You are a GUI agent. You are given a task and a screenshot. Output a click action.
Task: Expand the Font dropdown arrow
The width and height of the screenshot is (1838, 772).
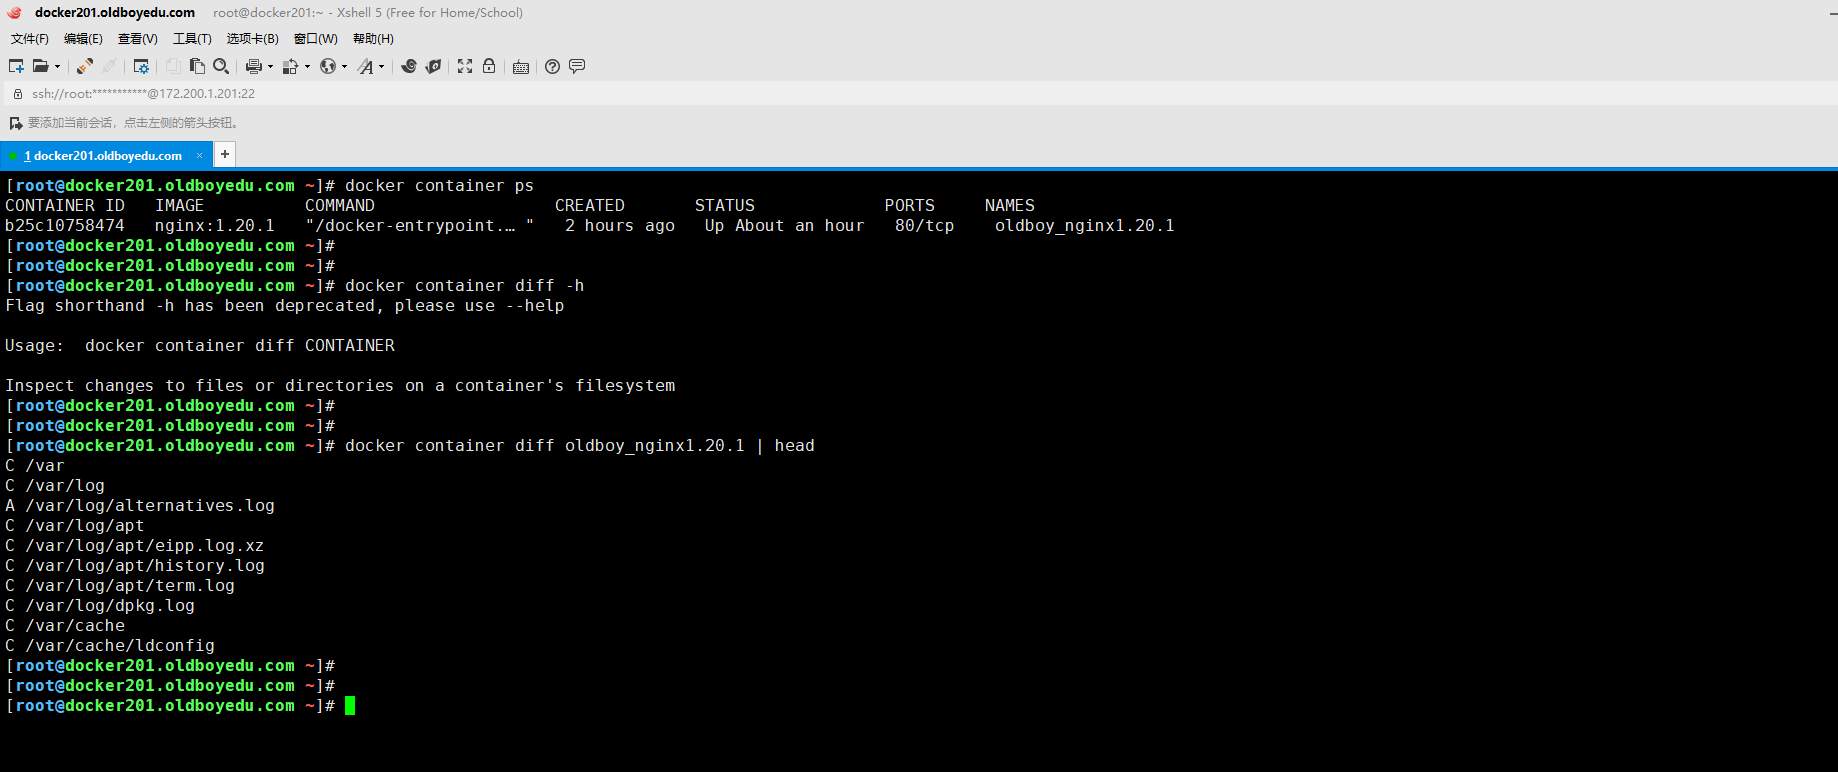[x=381, y=67]
